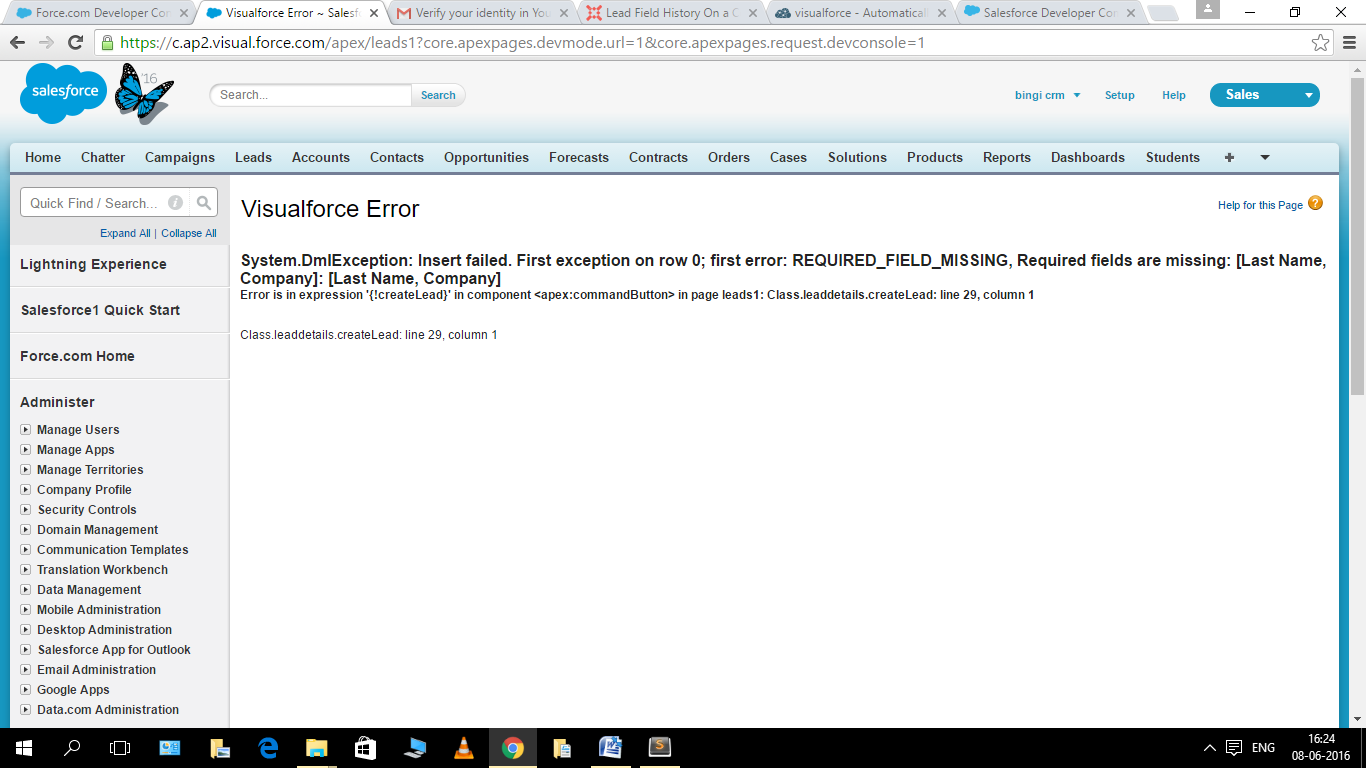
Task: Open the Opportunities tab
Action: [x=486, y=157]
